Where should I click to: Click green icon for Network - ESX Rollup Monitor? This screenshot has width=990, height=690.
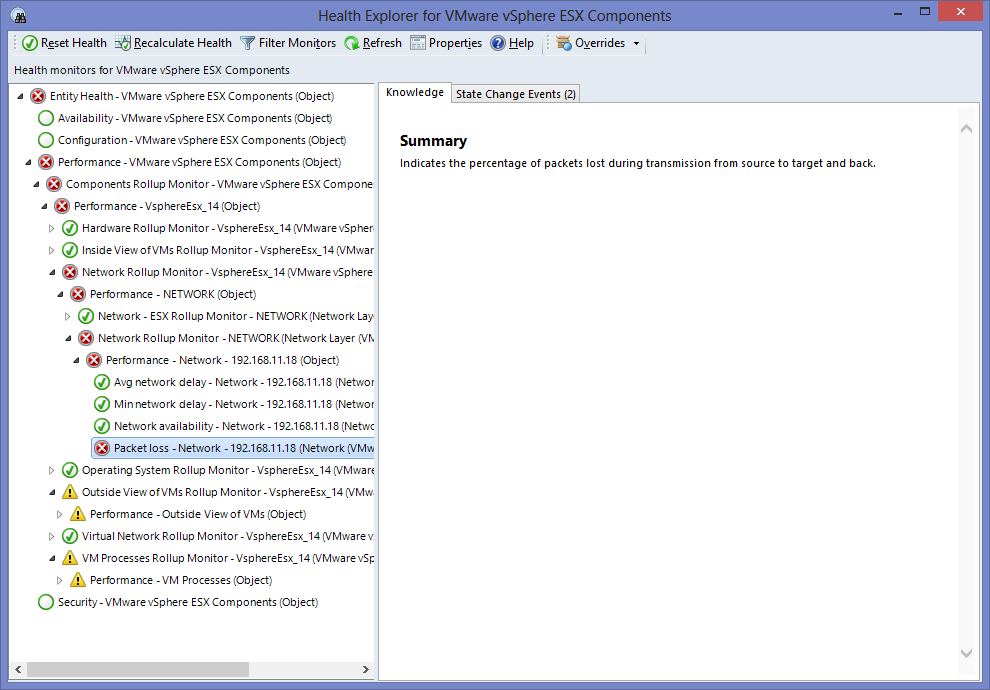tap(86, 316)
